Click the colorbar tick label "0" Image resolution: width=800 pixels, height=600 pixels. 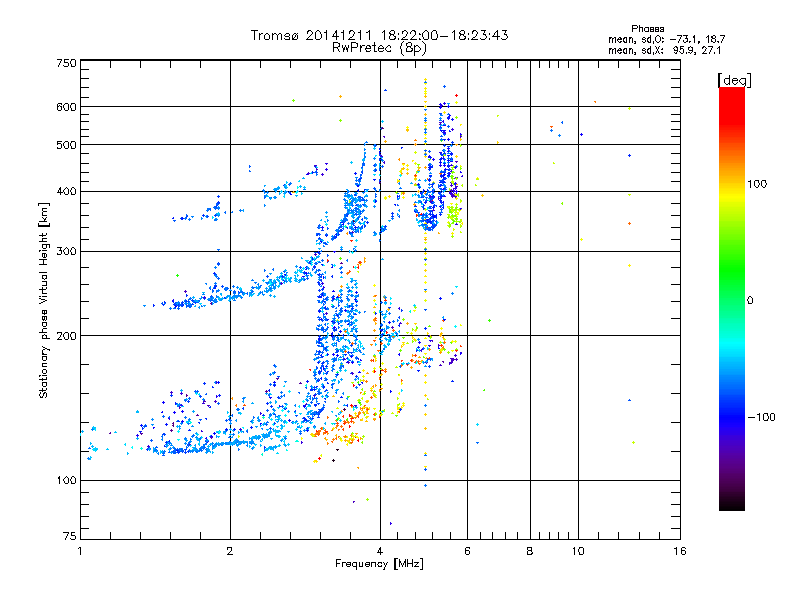[750, 301]
